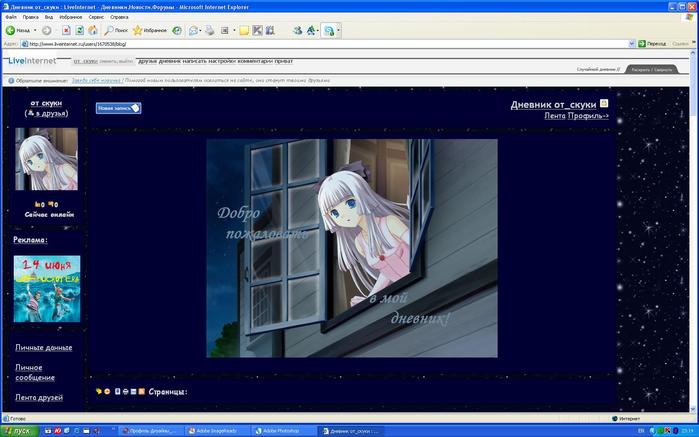Click the yellow note toolbar icon
This screenshot has width=699, height=437.
[x=244, y=30]
